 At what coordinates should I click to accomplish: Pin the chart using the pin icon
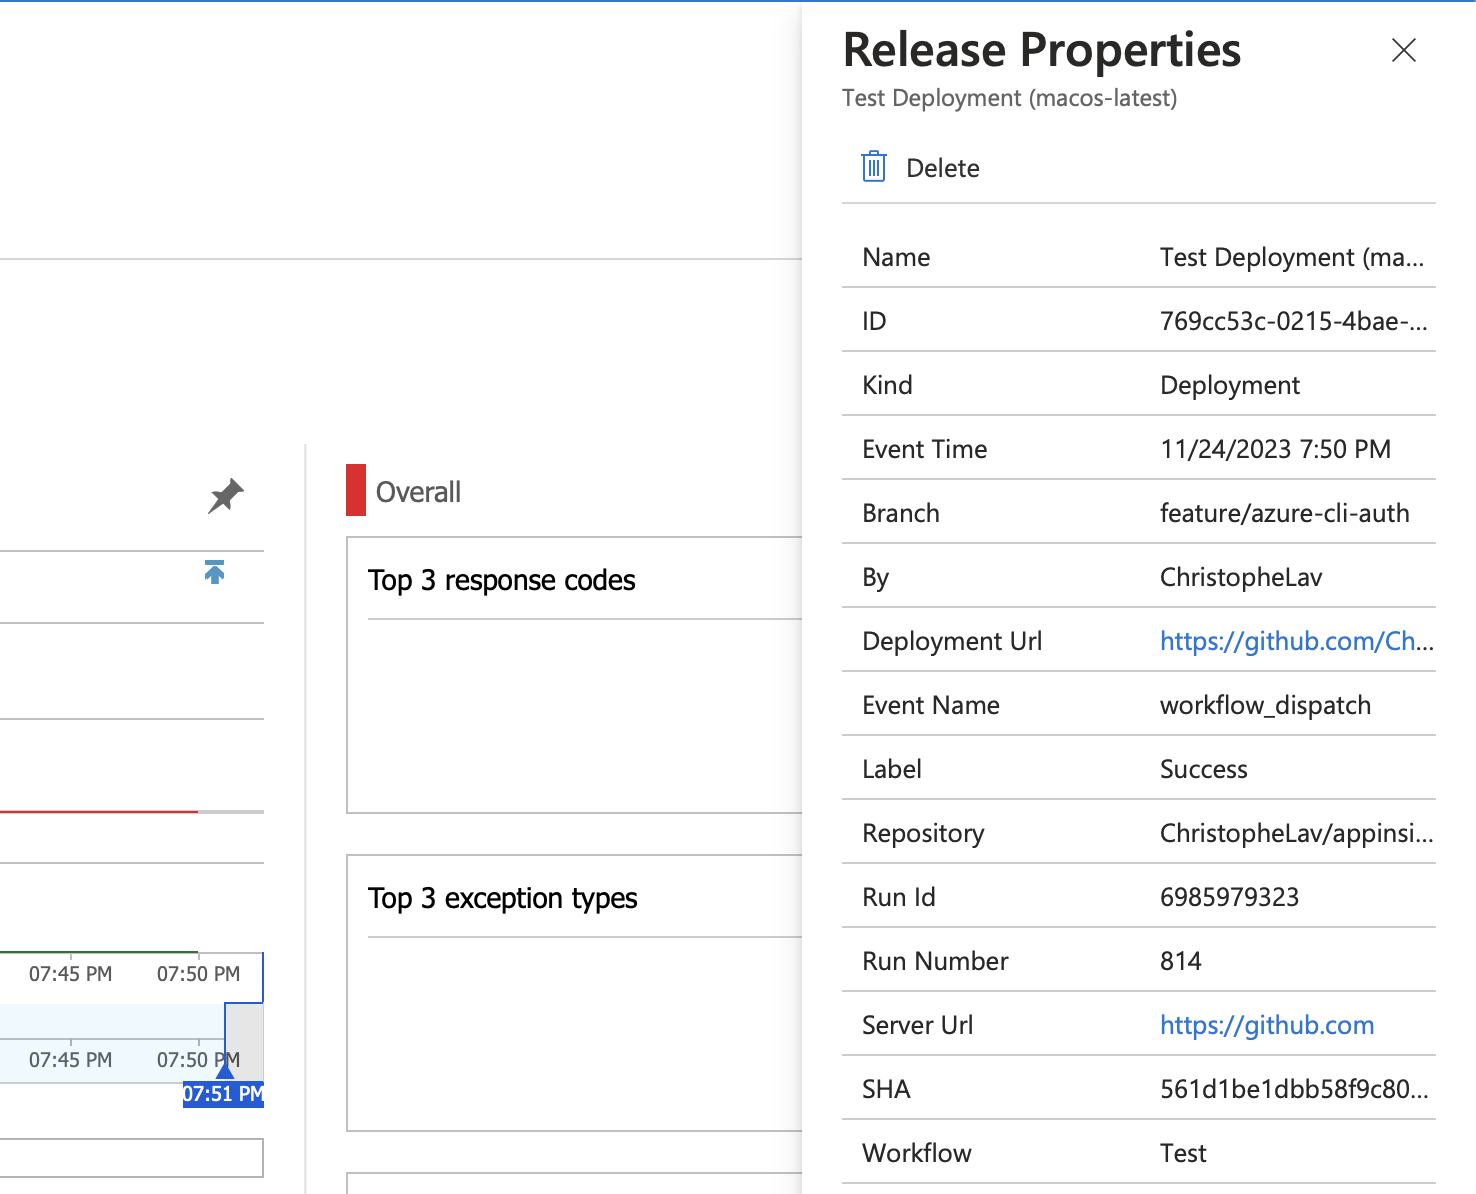226,496
